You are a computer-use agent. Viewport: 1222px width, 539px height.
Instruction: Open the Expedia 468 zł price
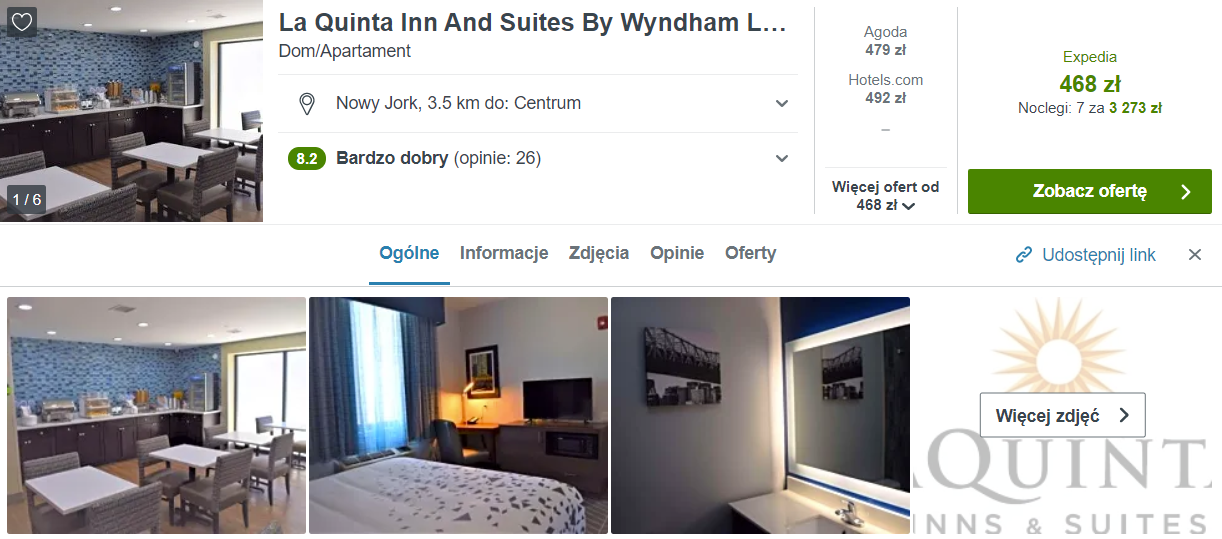click(1090, 82)
